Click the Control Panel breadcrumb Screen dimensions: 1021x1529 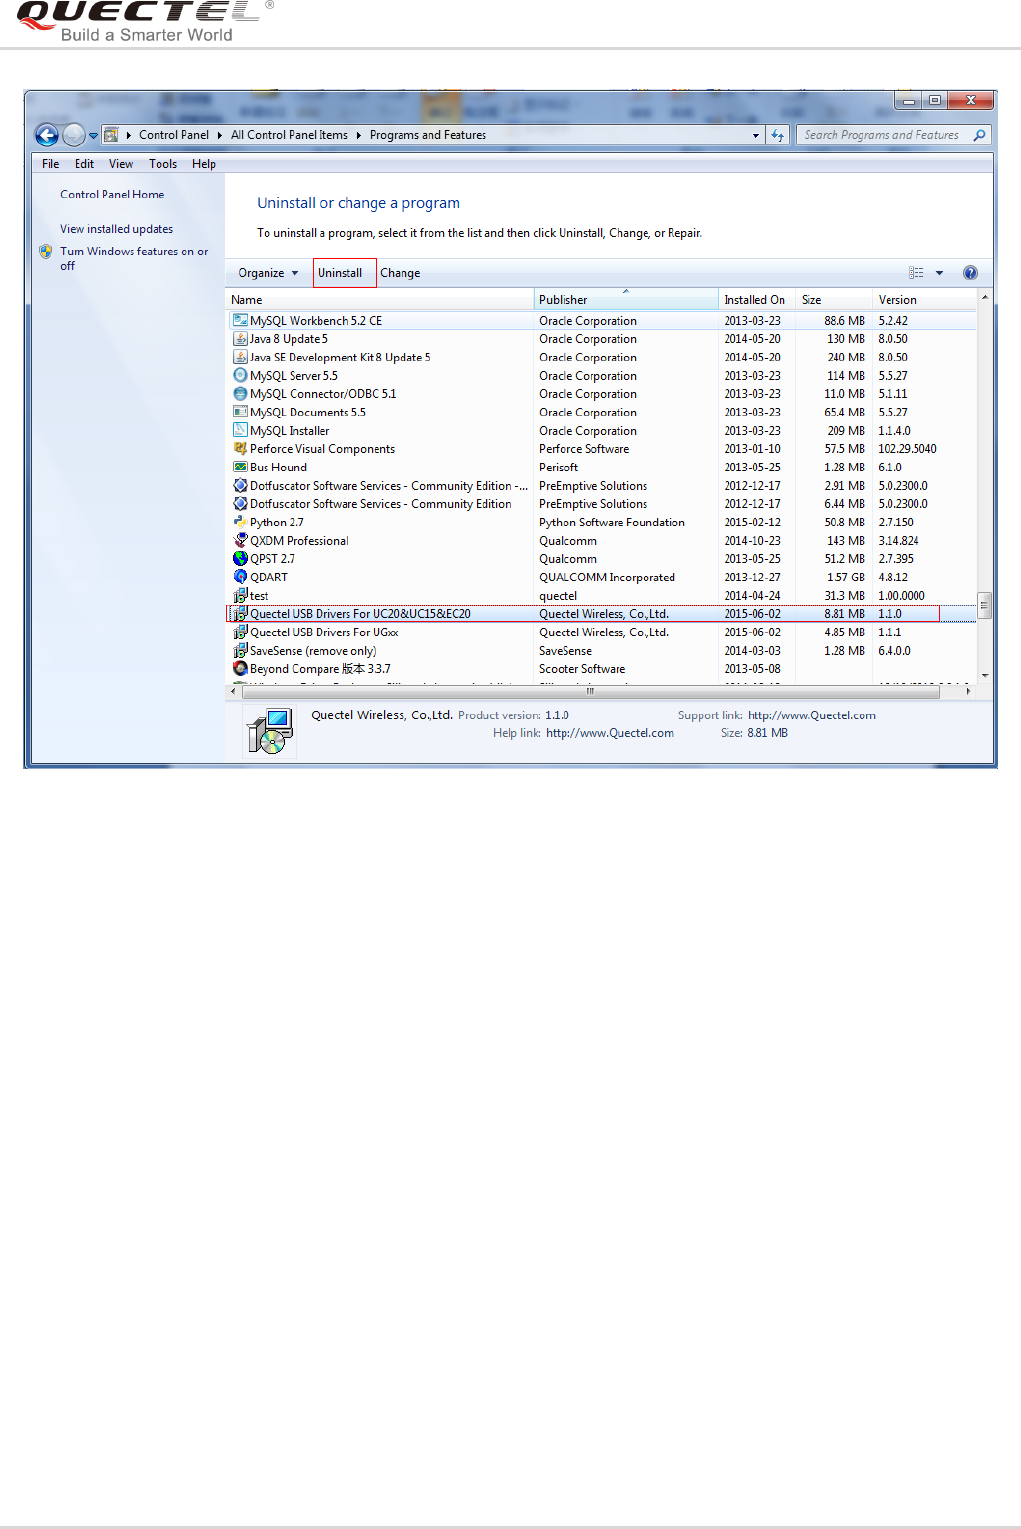(174, 135)
